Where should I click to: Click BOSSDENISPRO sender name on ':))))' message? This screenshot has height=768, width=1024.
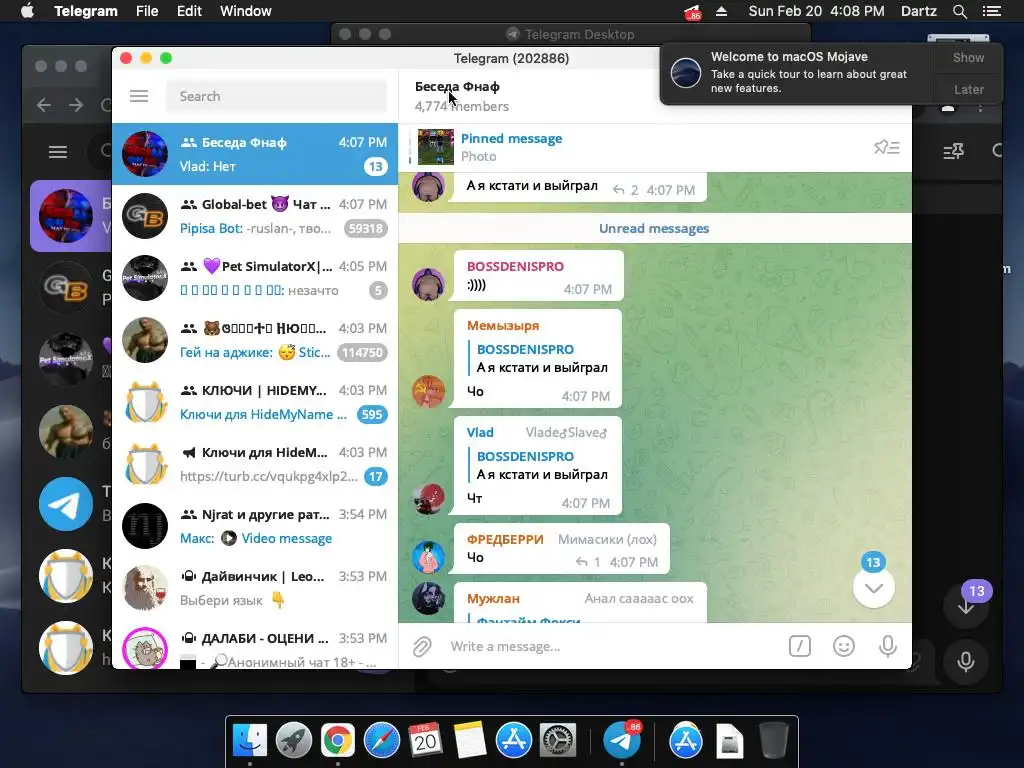tap(515, 266)
